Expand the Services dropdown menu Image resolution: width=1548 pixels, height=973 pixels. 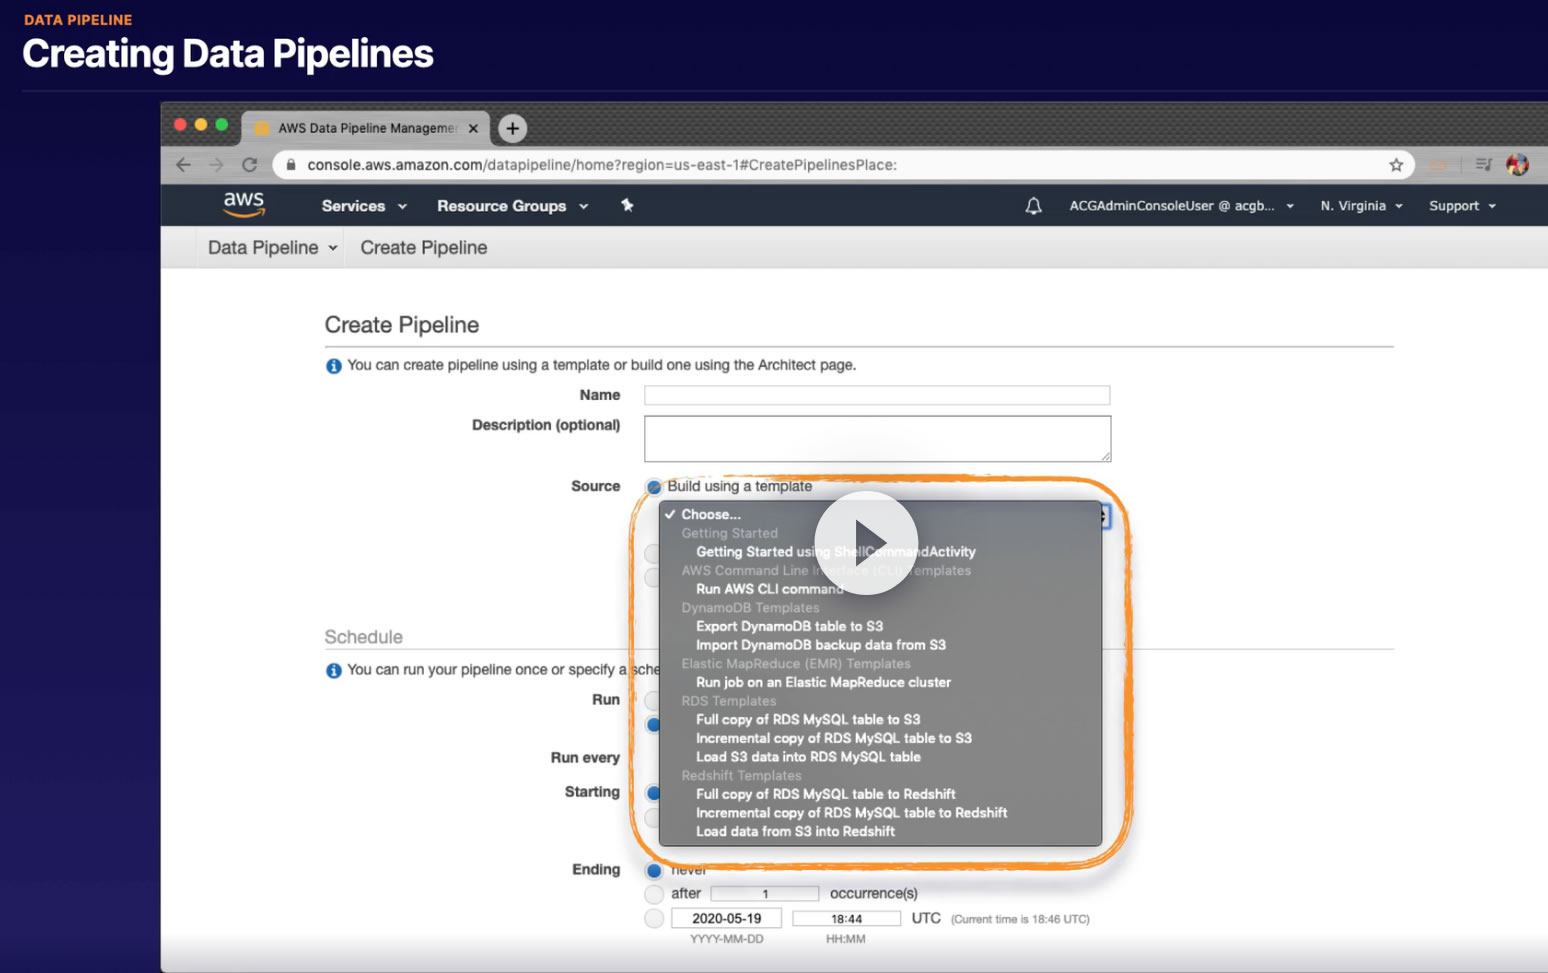(x=364, y=206)
